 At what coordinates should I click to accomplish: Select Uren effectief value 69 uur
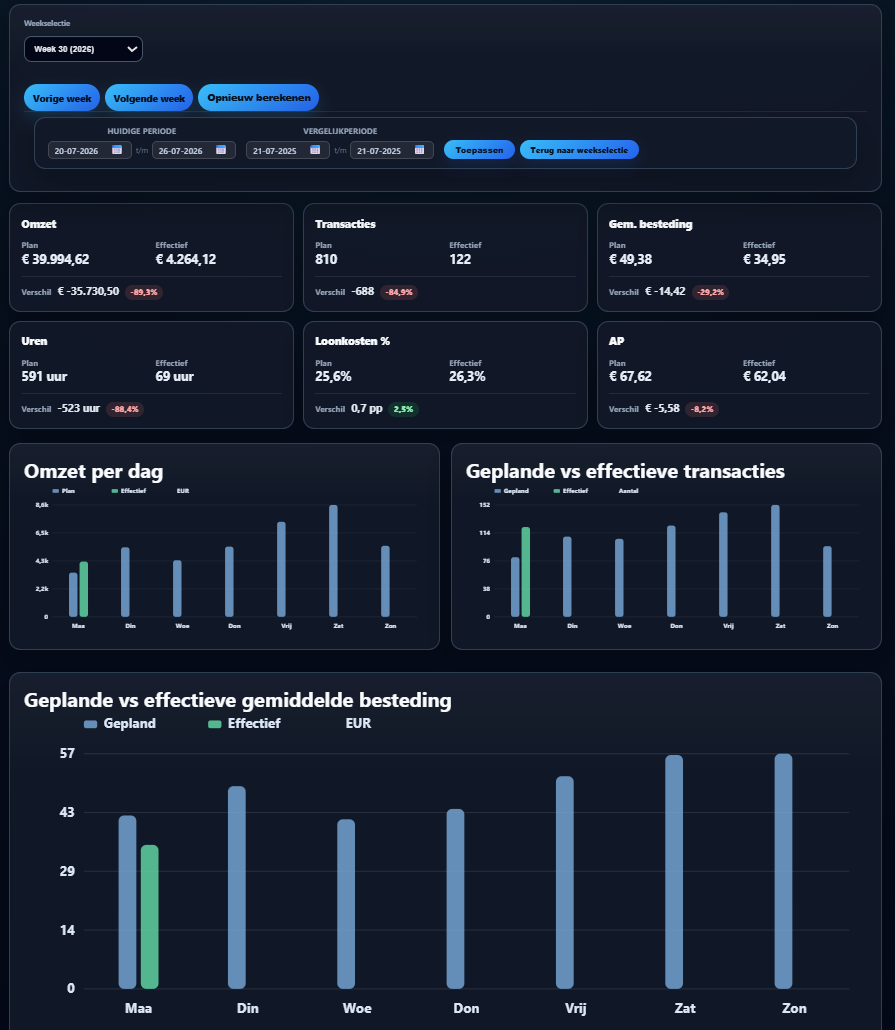tap(174, 376)
